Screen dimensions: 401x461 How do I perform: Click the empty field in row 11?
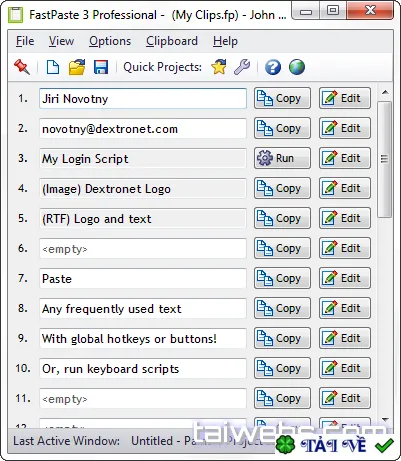143,399
